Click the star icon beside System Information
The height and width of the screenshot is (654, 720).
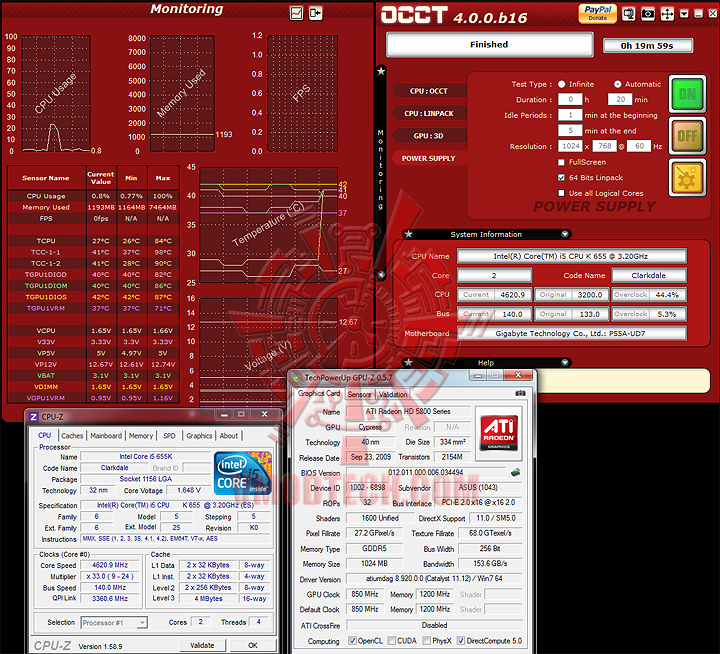[408, 234]
